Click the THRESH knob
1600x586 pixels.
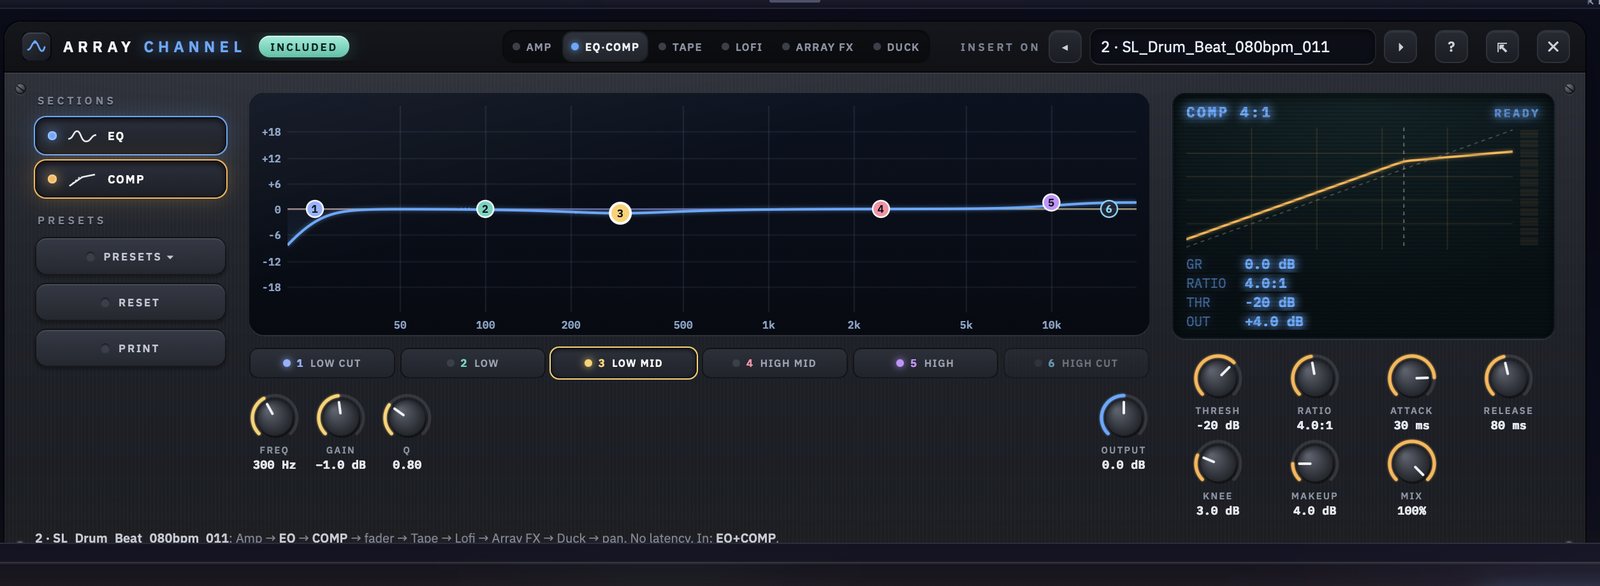click(1217, 378)
